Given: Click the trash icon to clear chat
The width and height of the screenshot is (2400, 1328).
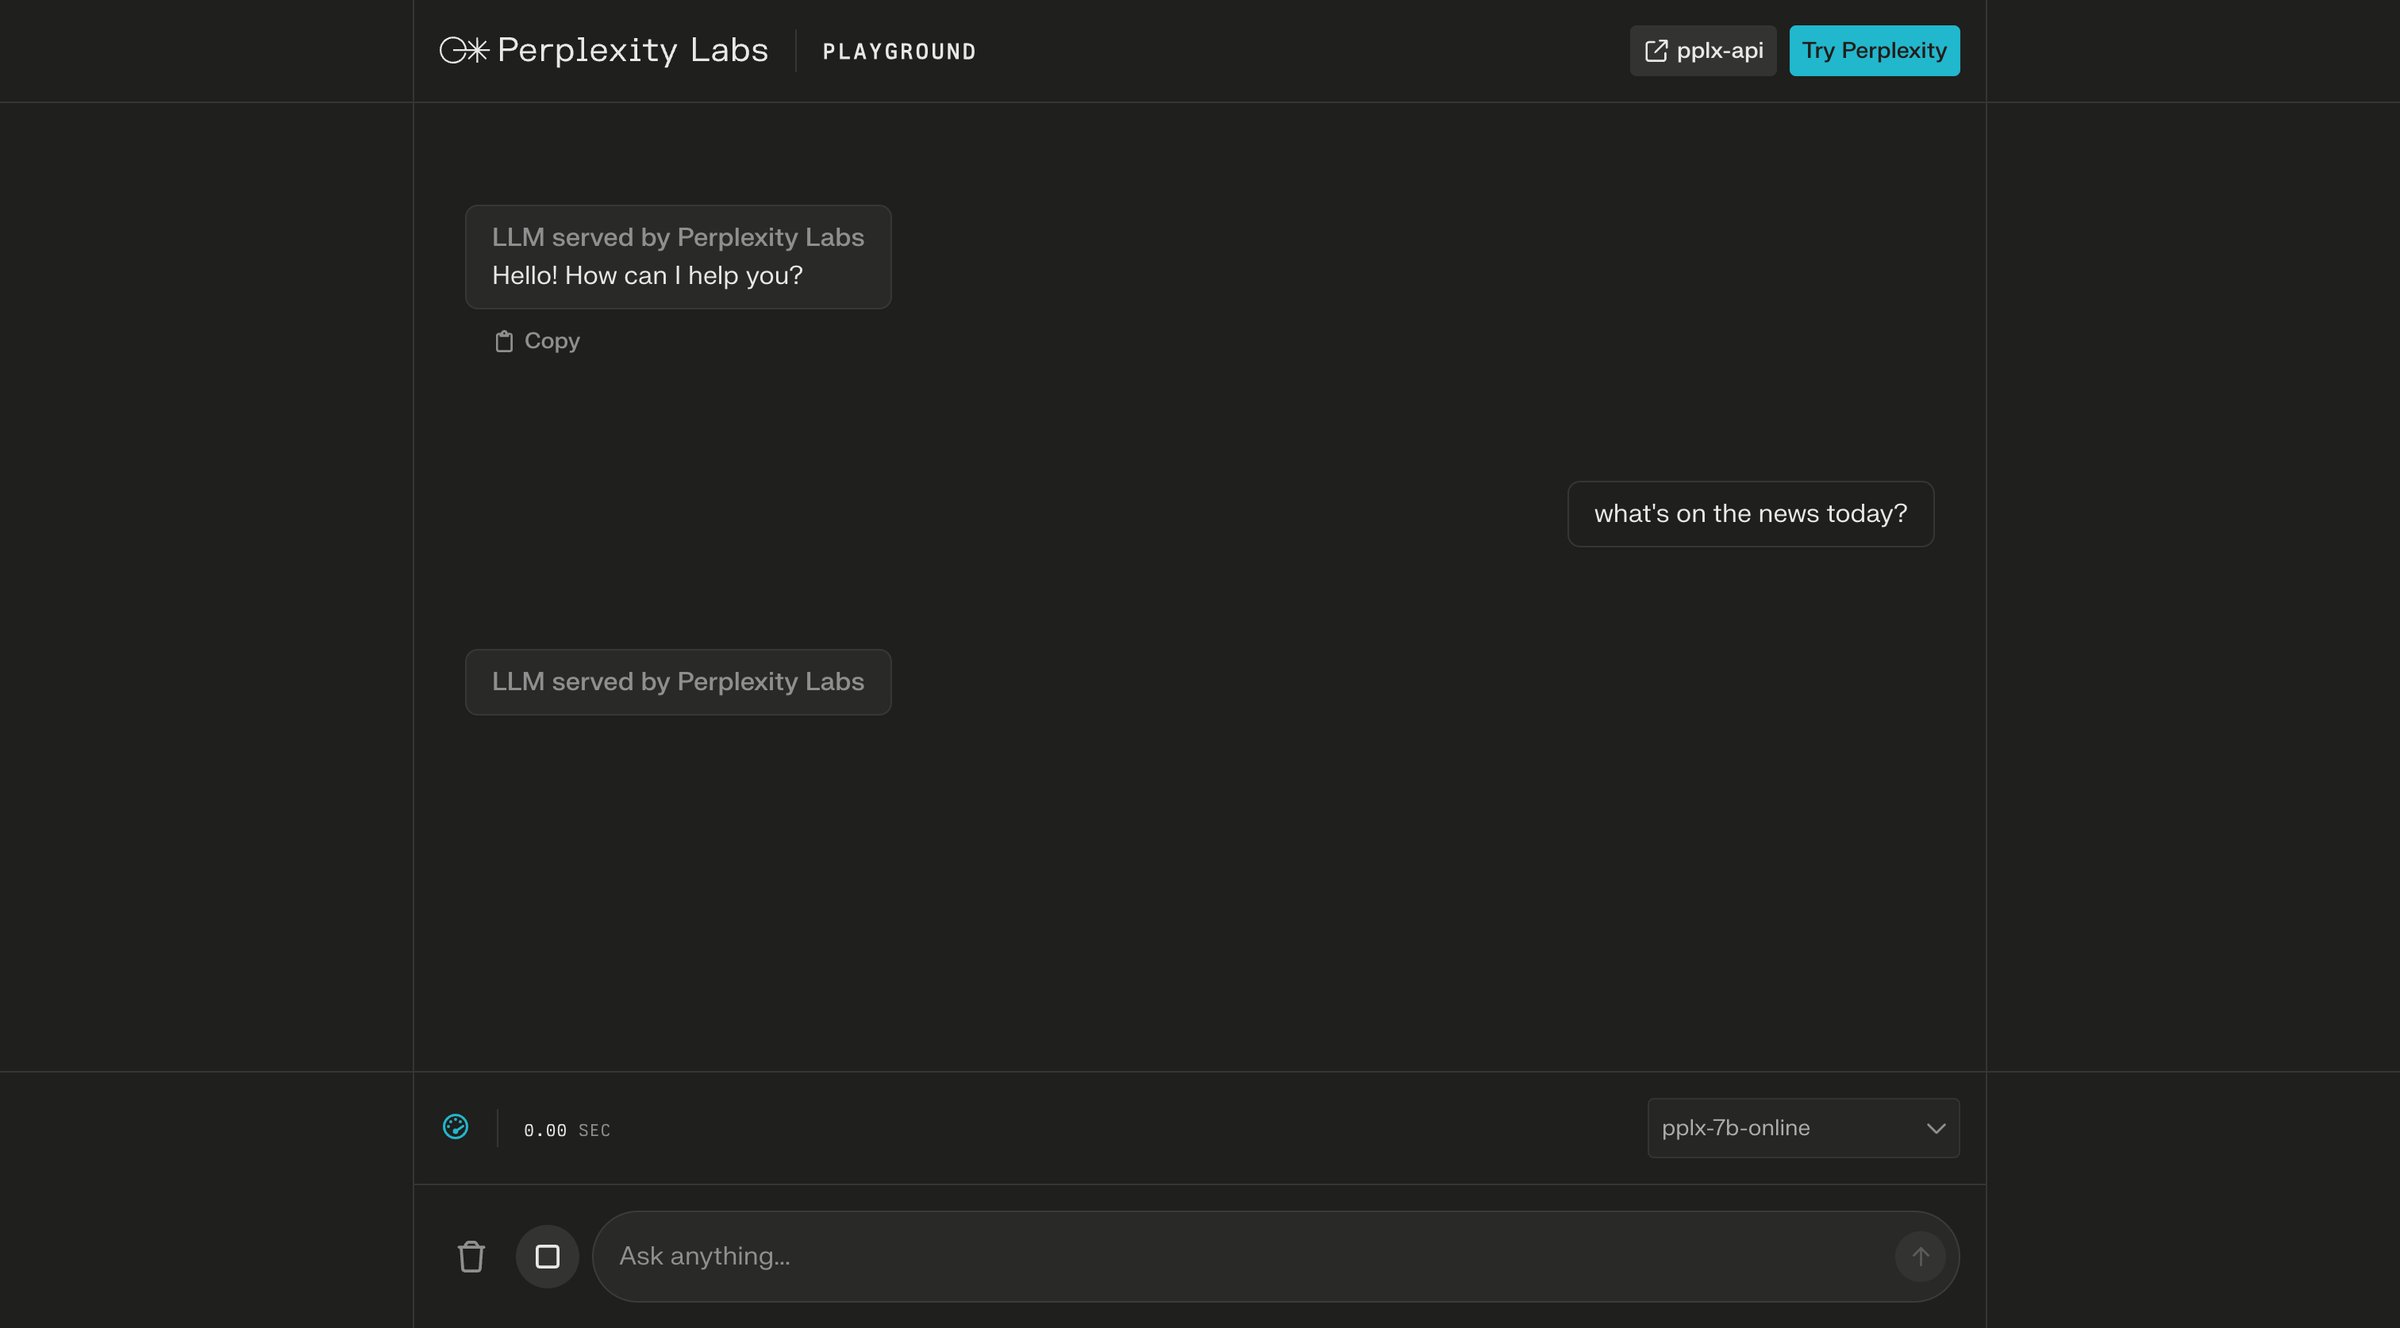Looking at the screenshot, I should click(471, 1256).
